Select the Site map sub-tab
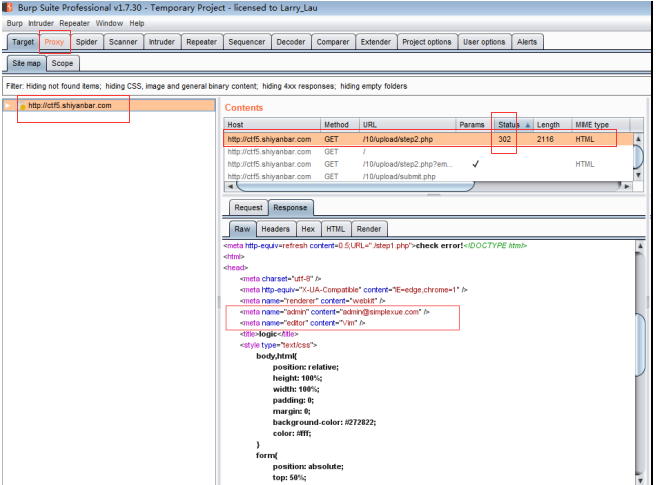Image resolution: width=659 pixels, height=485 pixels. pos(26,63)
